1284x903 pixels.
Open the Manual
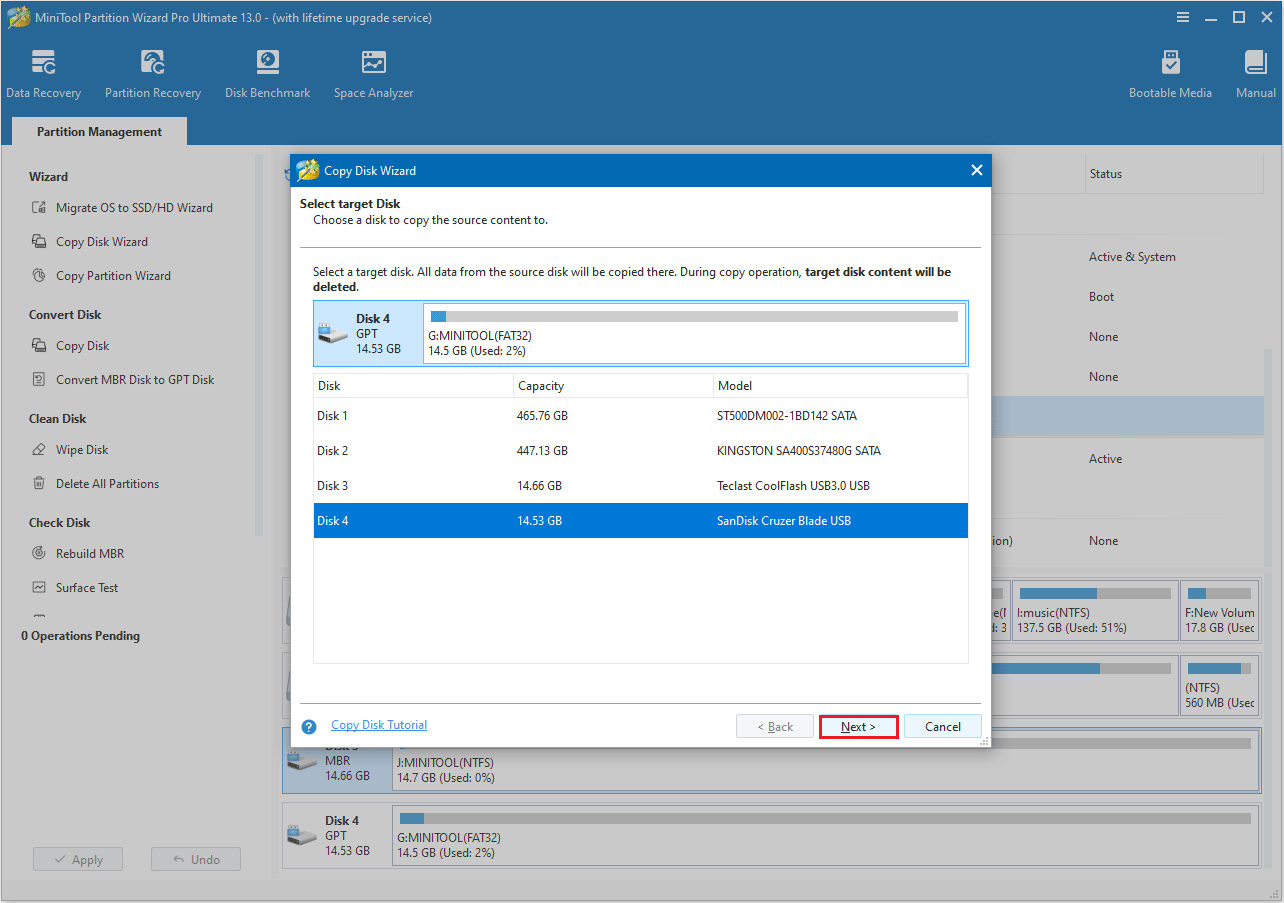(x=1255, y=73)
